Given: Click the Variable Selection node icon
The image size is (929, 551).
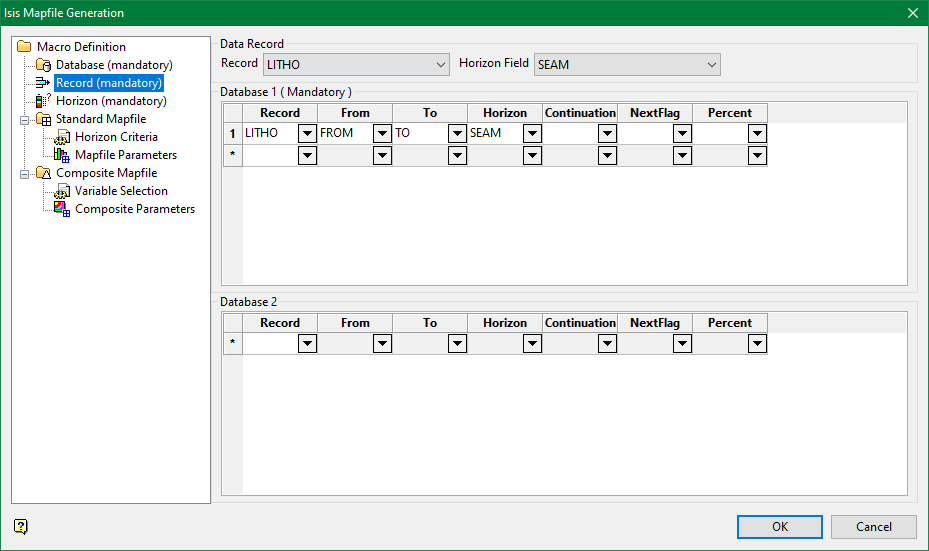Looking at the screenshot, I should coord(62,191).
